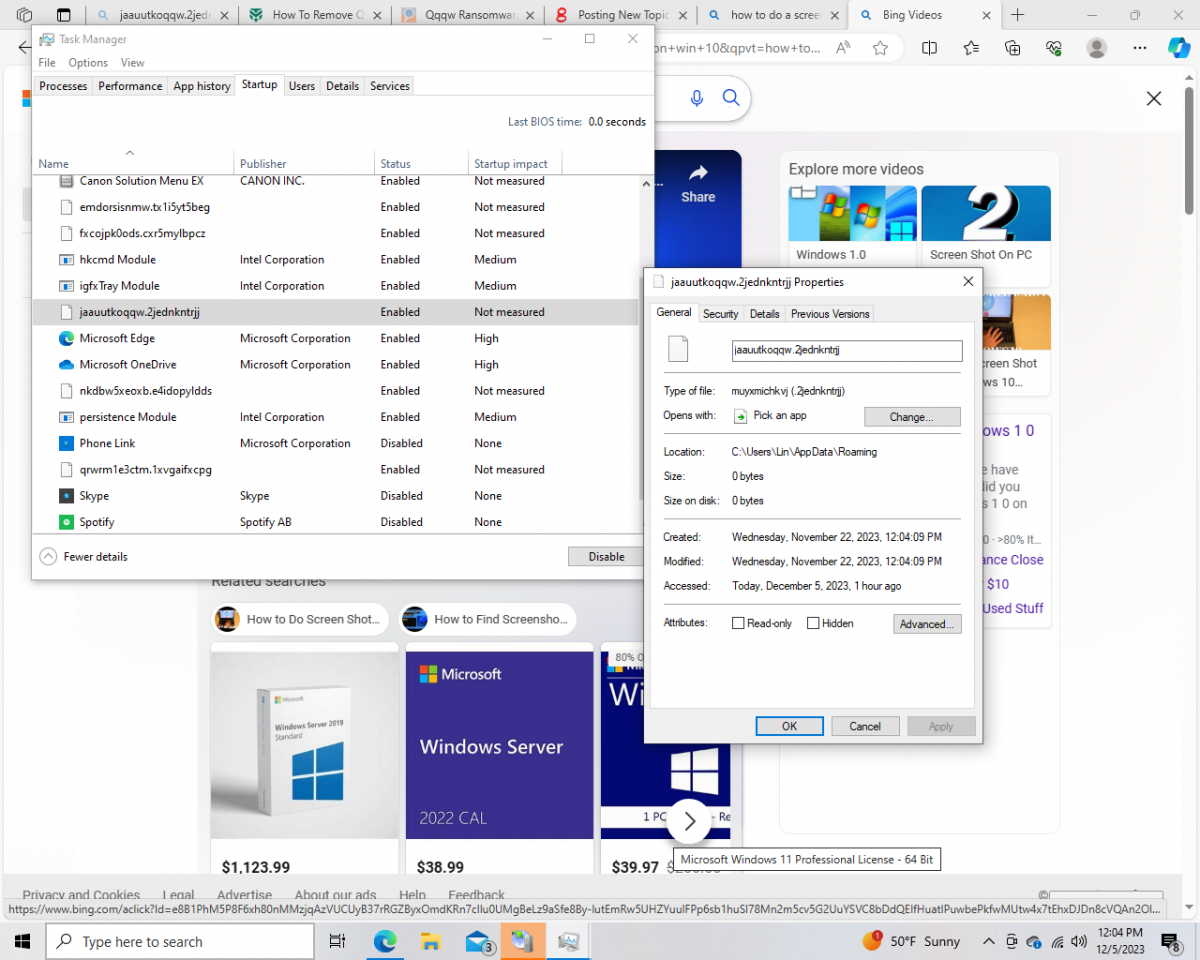Click the Microsoft OneDrive cloud icon

click(66, 365)
